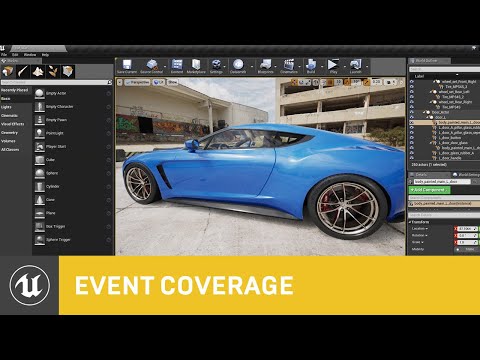Toggle visibility eye for wheel_set_Rear_Left

coord(412,92)
